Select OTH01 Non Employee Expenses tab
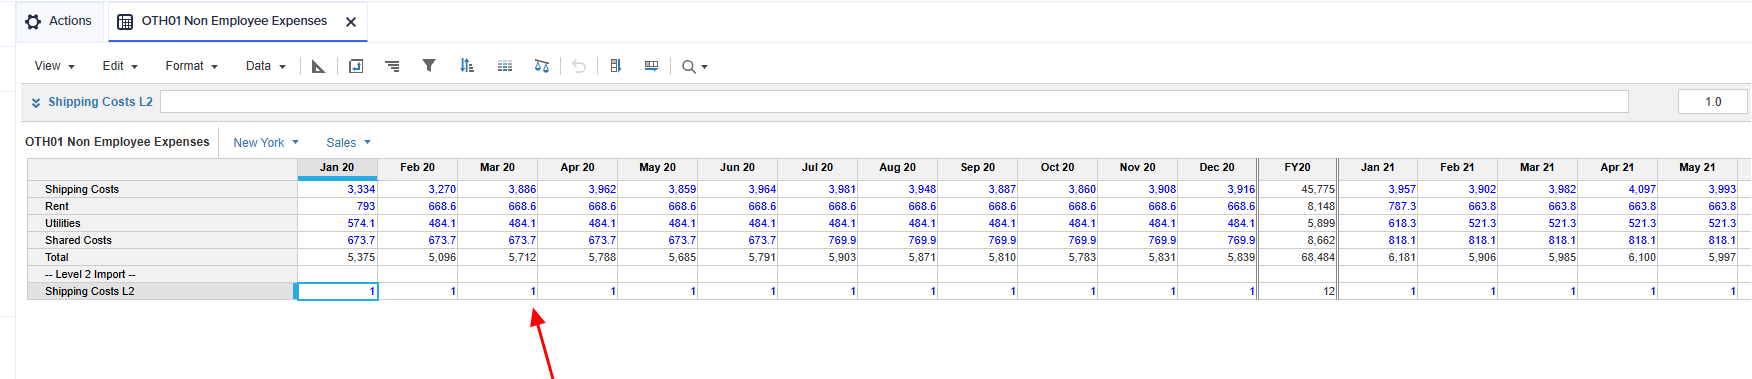 pyautogui.click(x=234, y=21)
